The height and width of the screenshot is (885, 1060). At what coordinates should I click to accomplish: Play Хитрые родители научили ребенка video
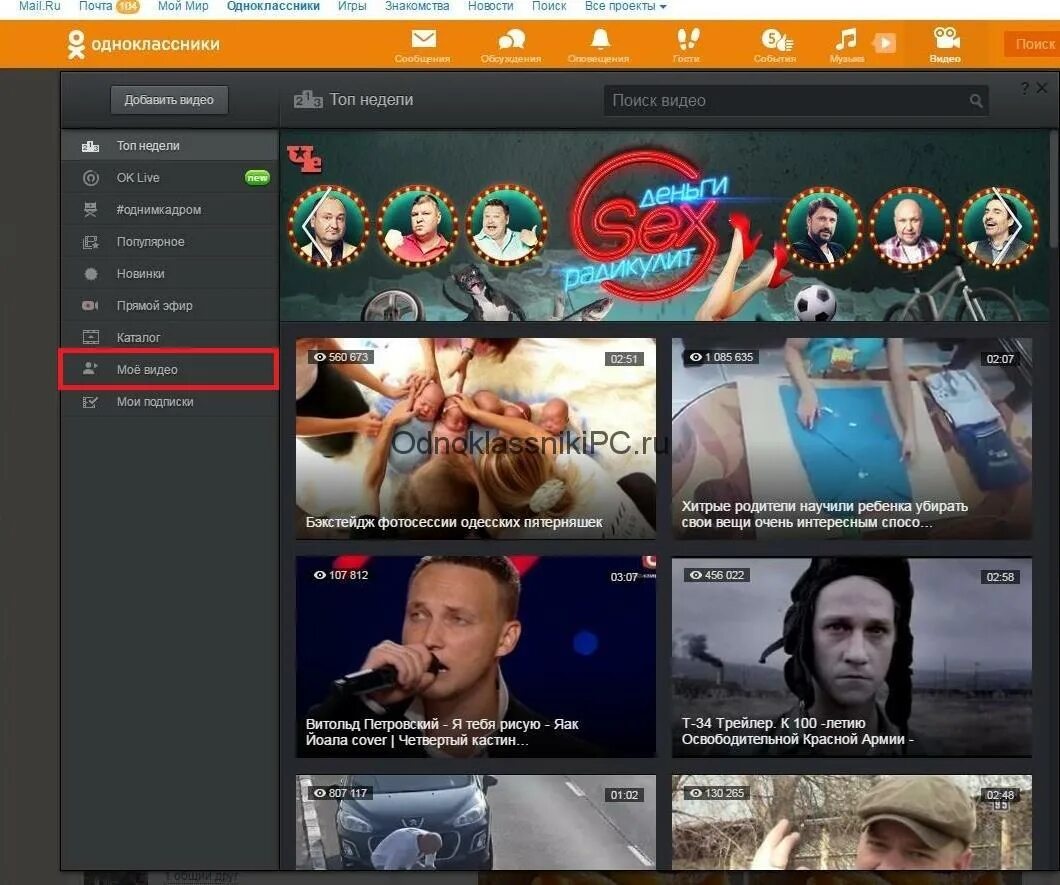(851, 438)
